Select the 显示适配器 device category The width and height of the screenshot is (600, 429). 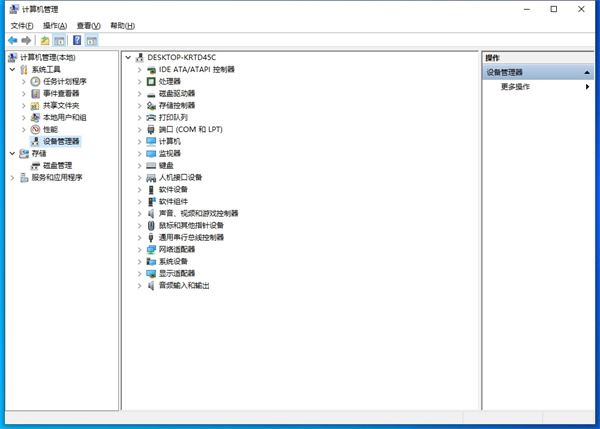tap(177, 273)
